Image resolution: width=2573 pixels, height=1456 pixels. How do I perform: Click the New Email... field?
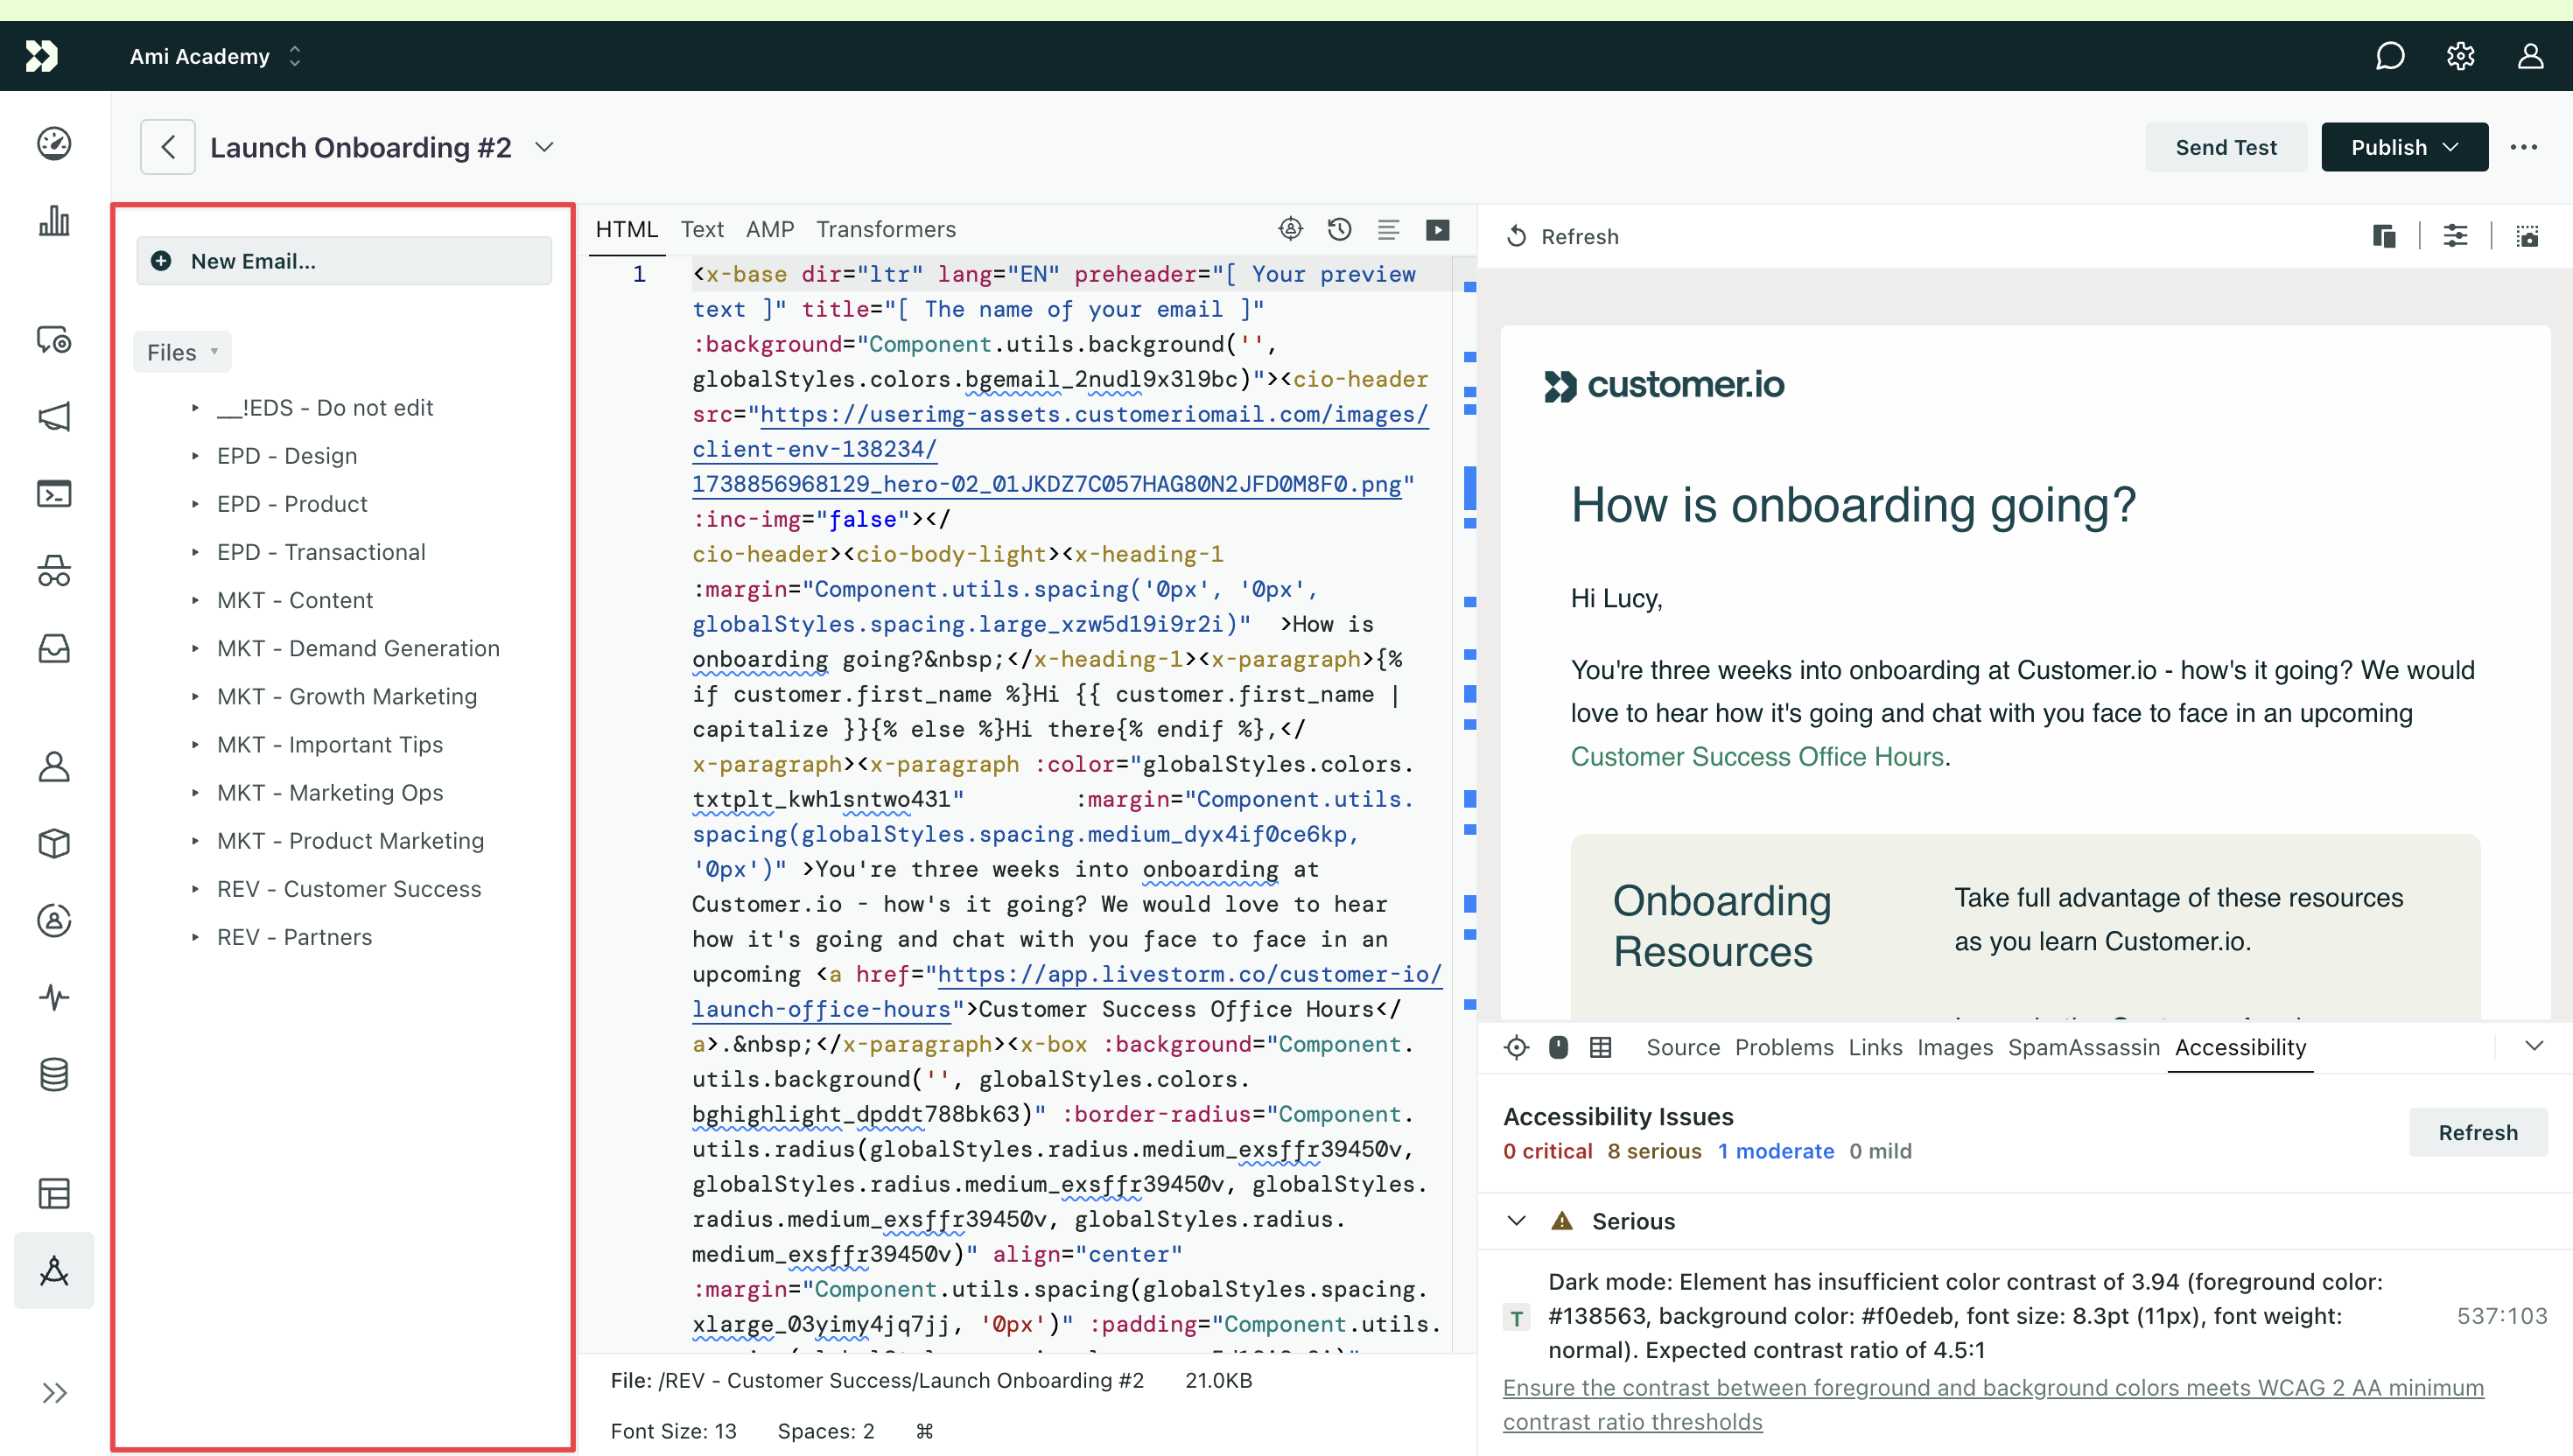coord(344,261)
